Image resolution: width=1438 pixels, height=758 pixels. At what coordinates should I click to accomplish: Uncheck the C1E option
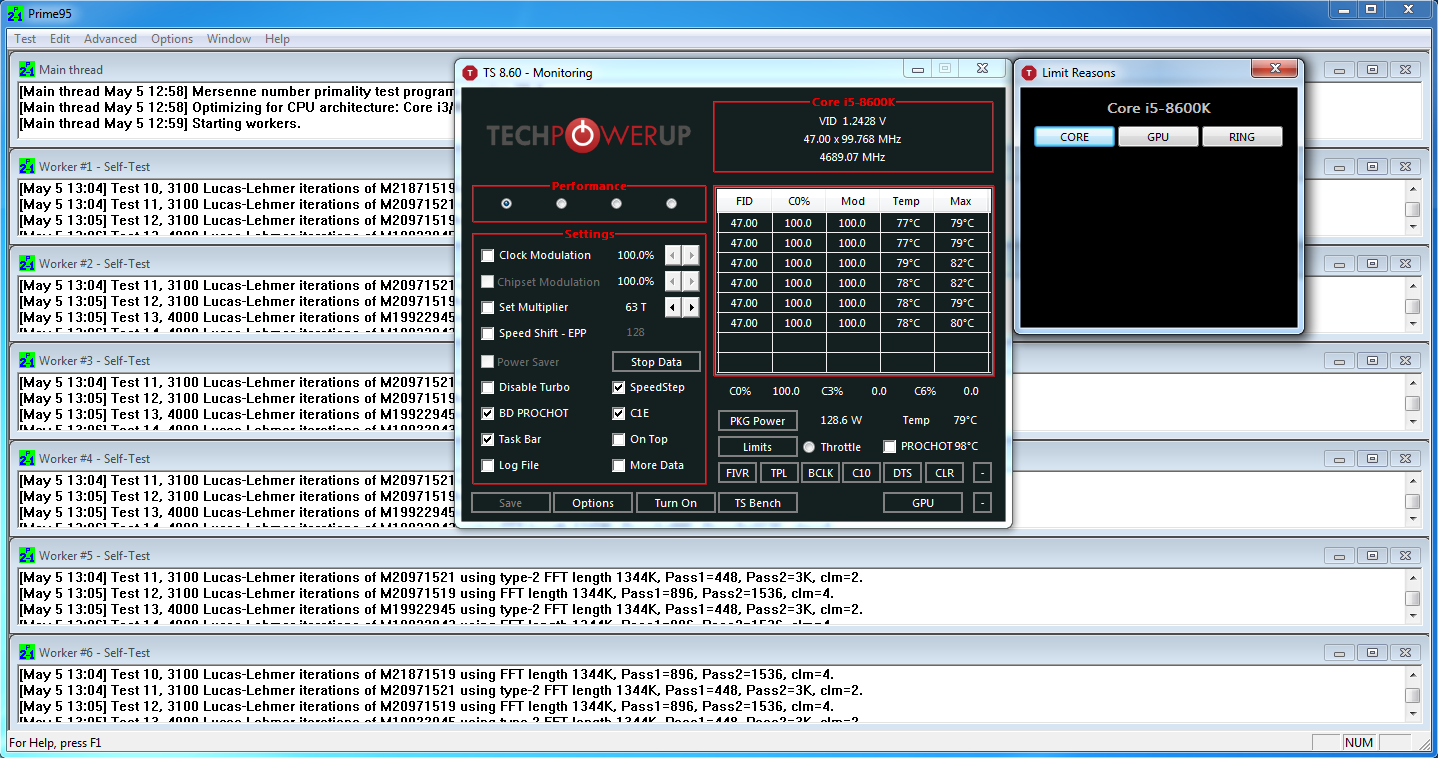tap(619, 413)
